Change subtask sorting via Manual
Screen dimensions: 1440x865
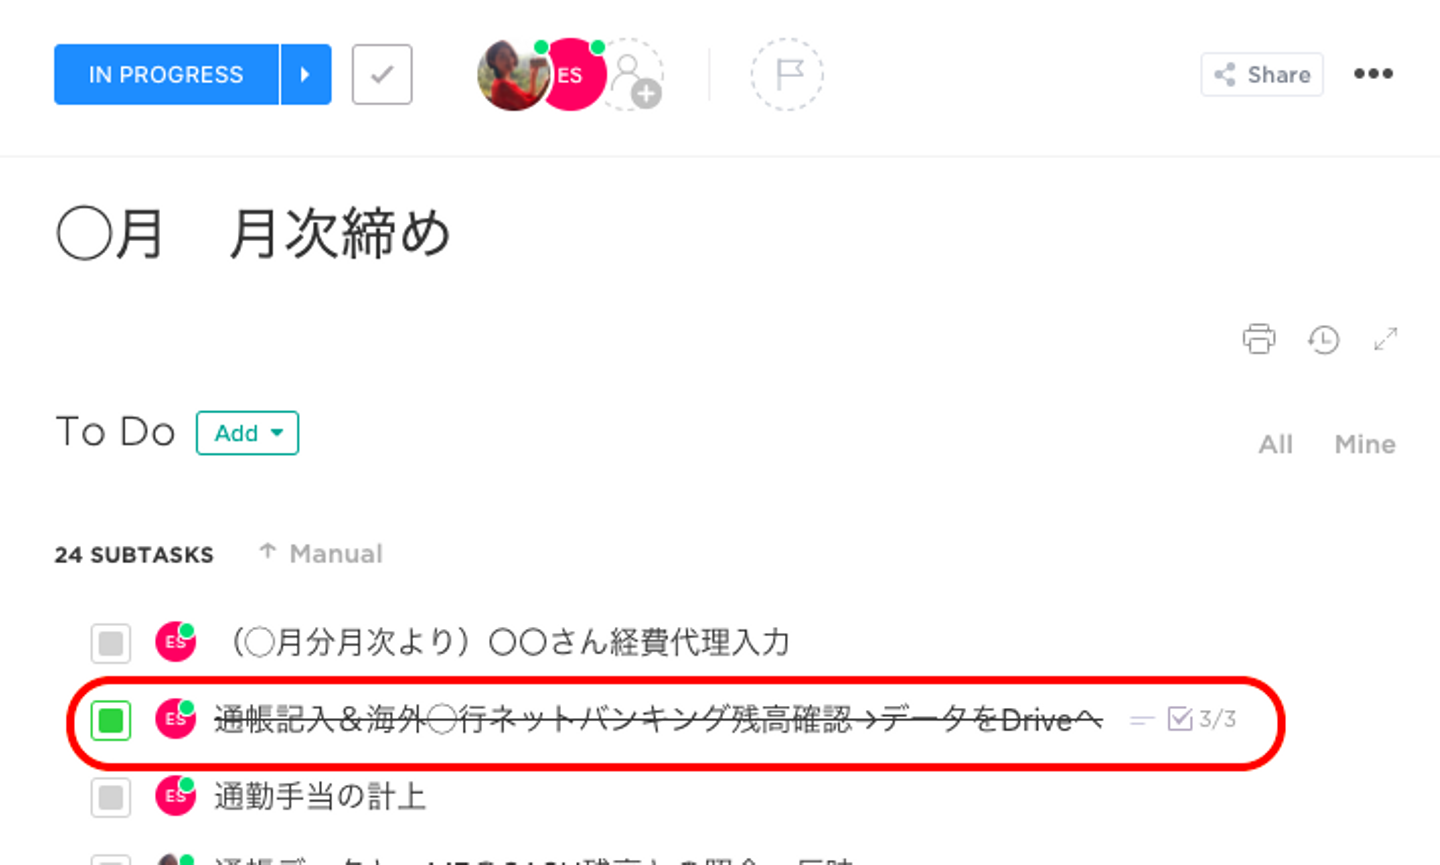321,553
